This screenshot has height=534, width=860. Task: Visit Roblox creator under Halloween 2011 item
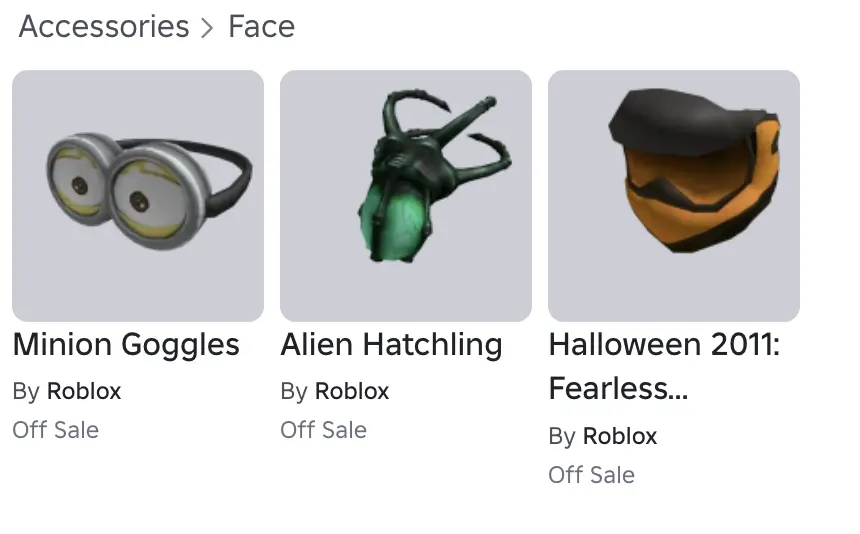coord(620,437)
